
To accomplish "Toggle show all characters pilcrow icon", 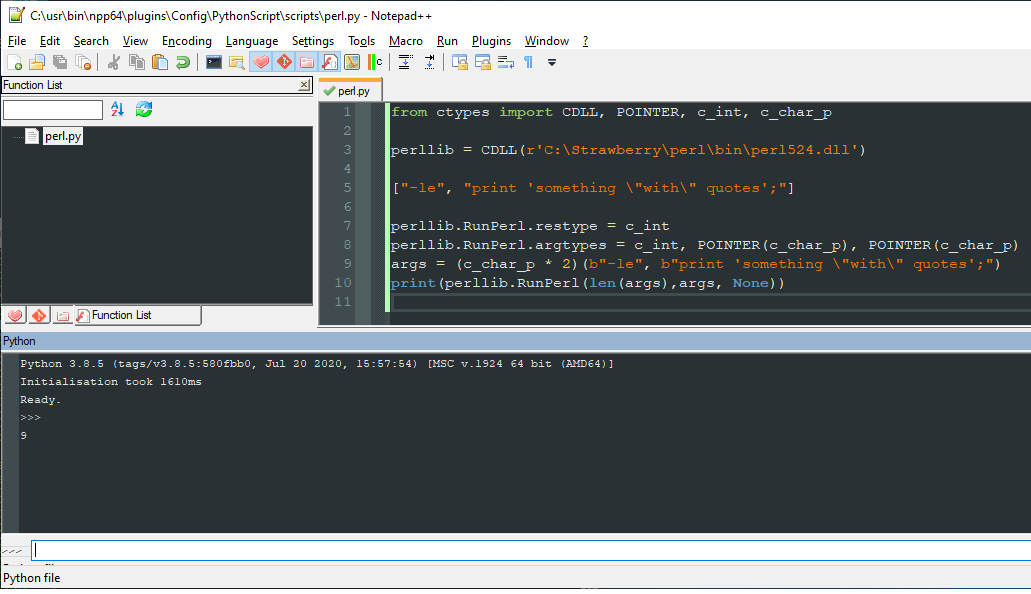I will coord(528,62).
